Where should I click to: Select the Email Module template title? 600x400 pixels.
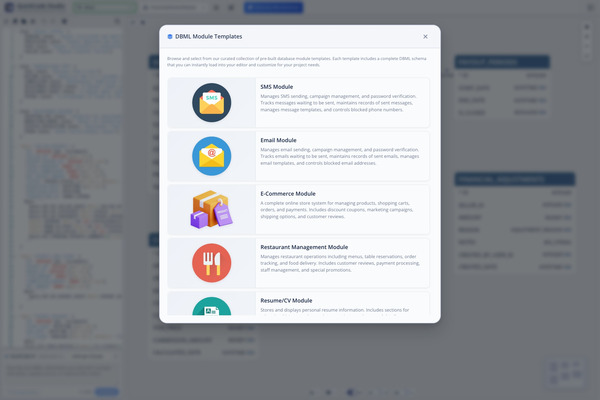tap(278, 140)
